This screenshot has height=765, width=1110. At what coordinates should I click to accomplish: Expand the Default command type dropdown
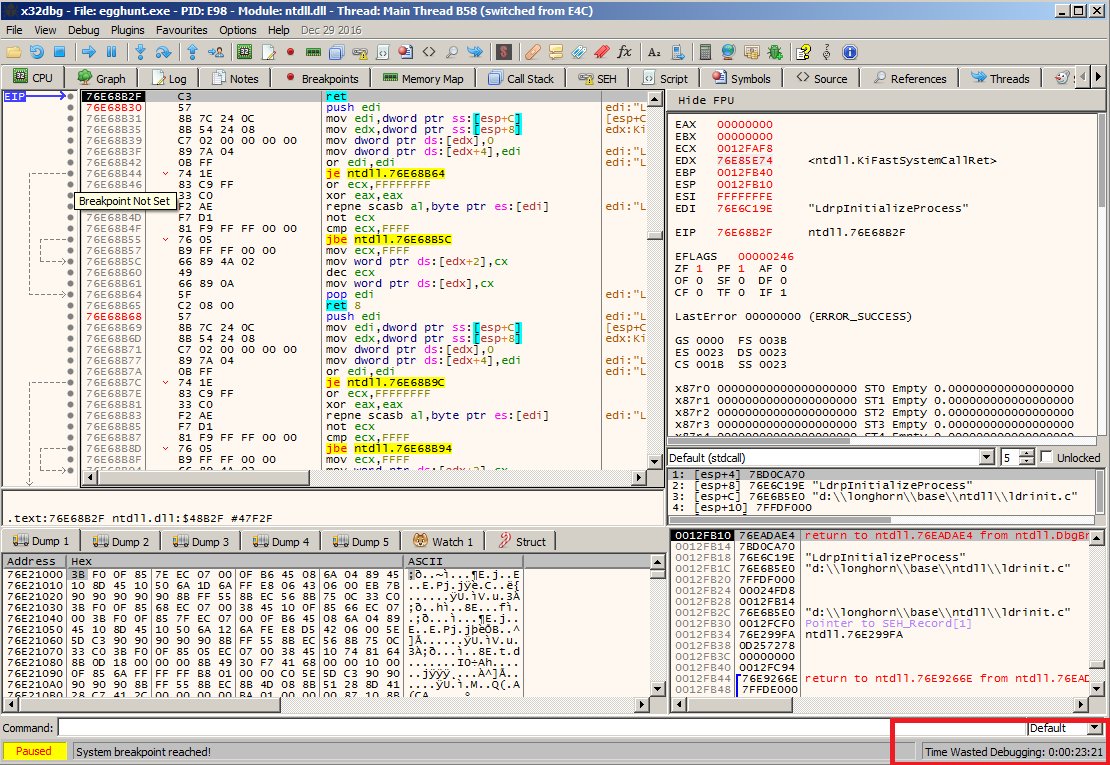click(1094, 728)
